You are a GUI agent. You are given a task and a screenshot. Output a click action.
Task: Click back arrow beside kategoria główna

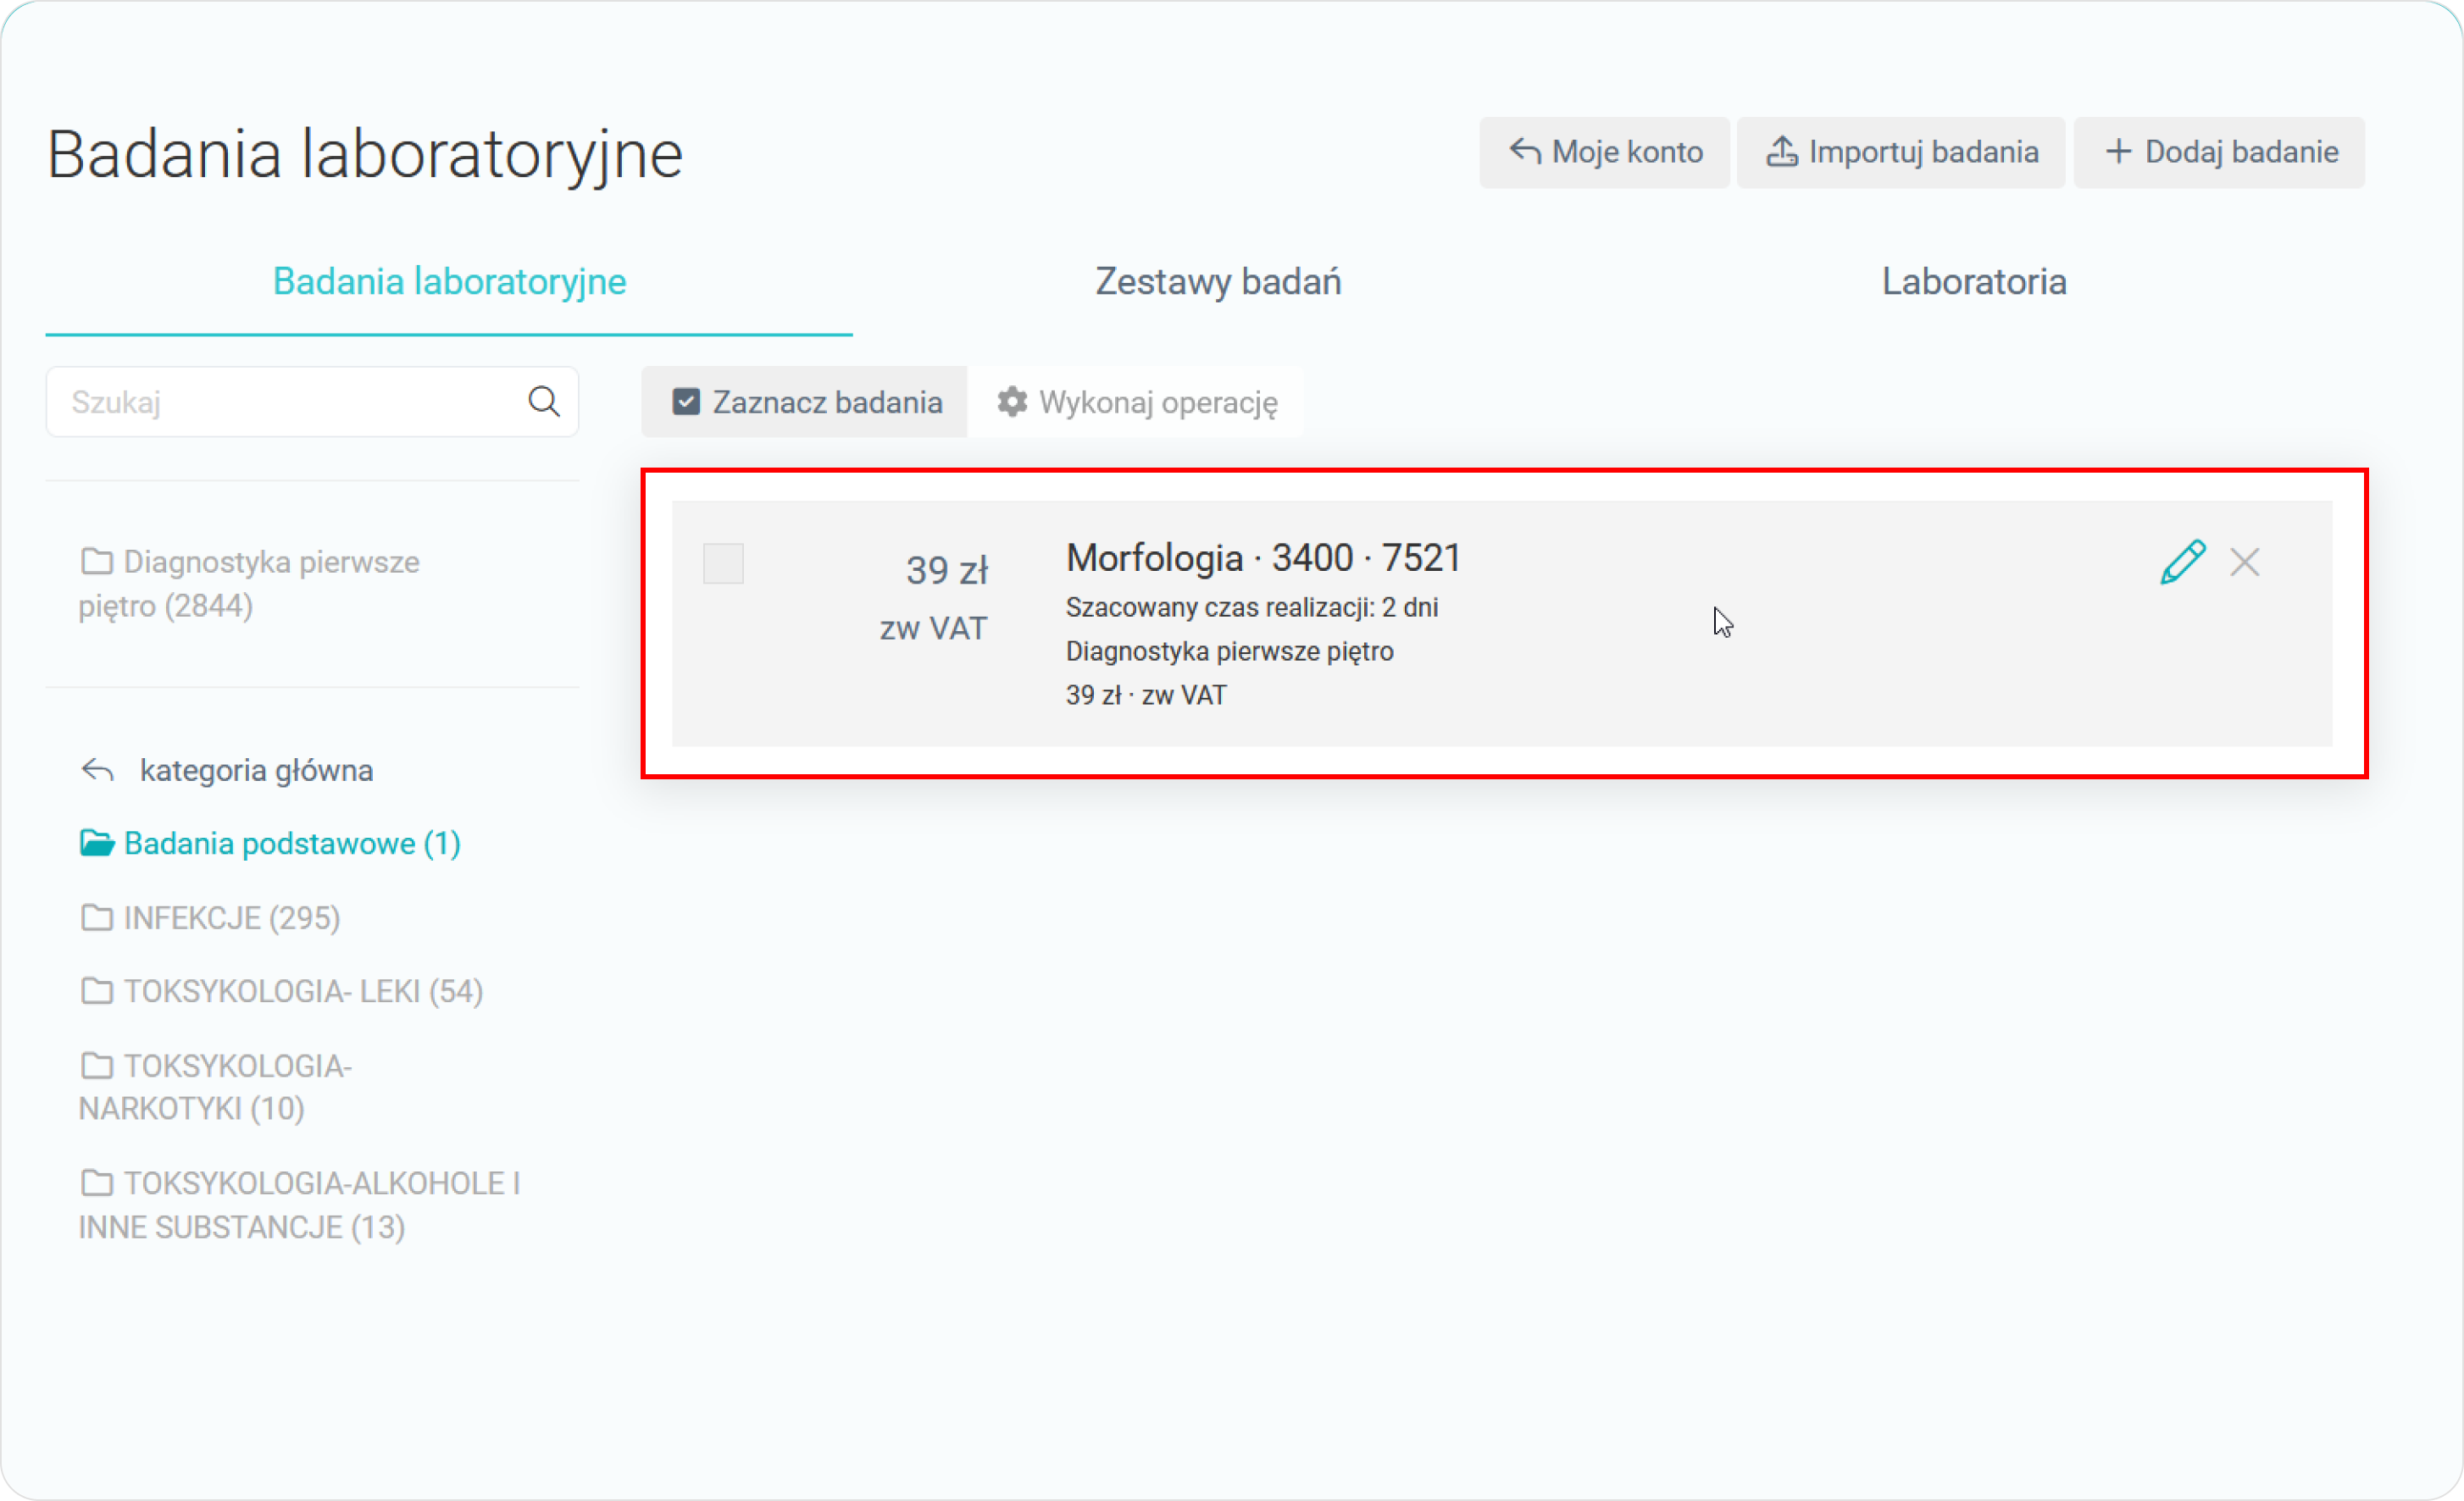tap(97, 770)
